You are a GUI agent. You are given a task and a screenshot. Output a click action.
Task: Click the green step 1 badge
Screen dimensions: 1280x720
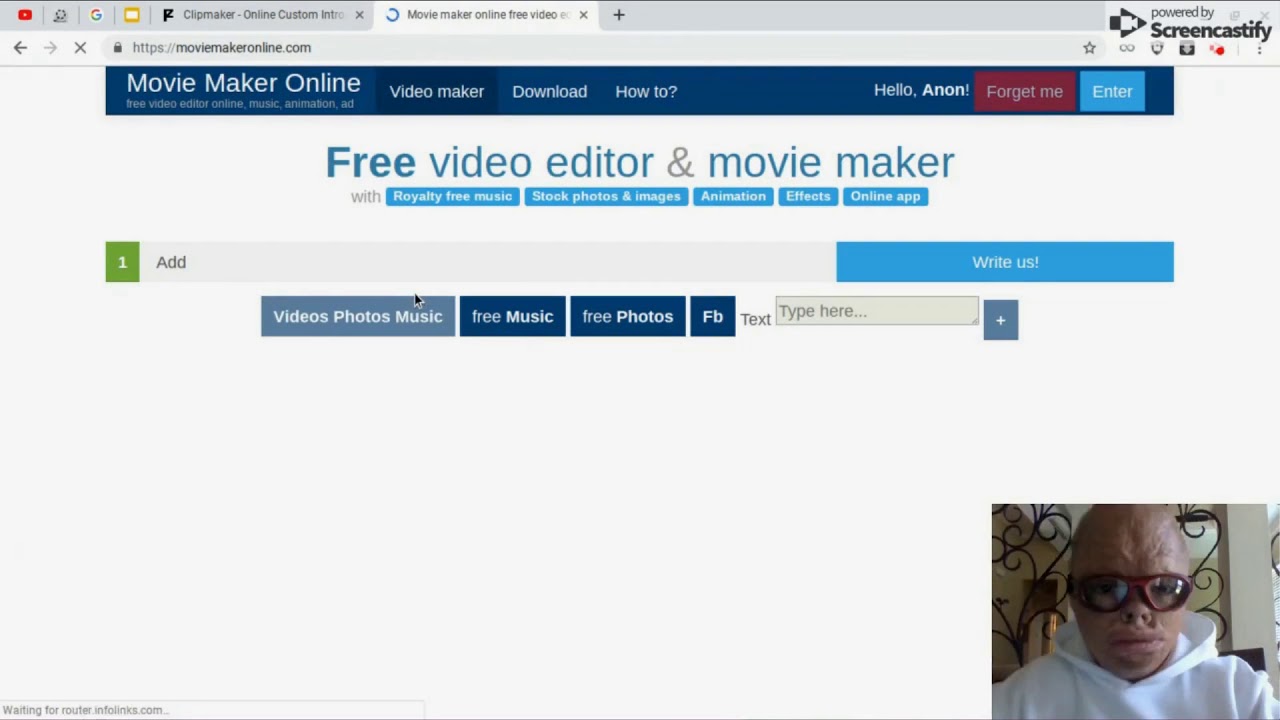click(122, 262)
